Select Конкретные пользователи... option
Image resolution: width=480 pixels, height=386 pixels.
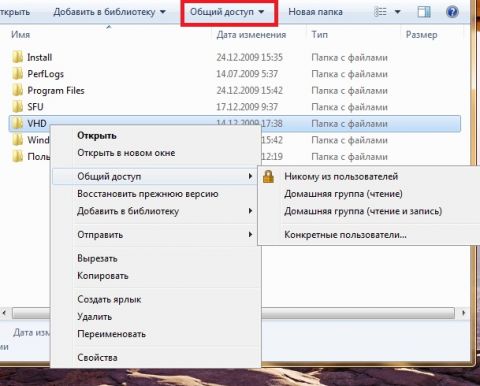point(345,235)
